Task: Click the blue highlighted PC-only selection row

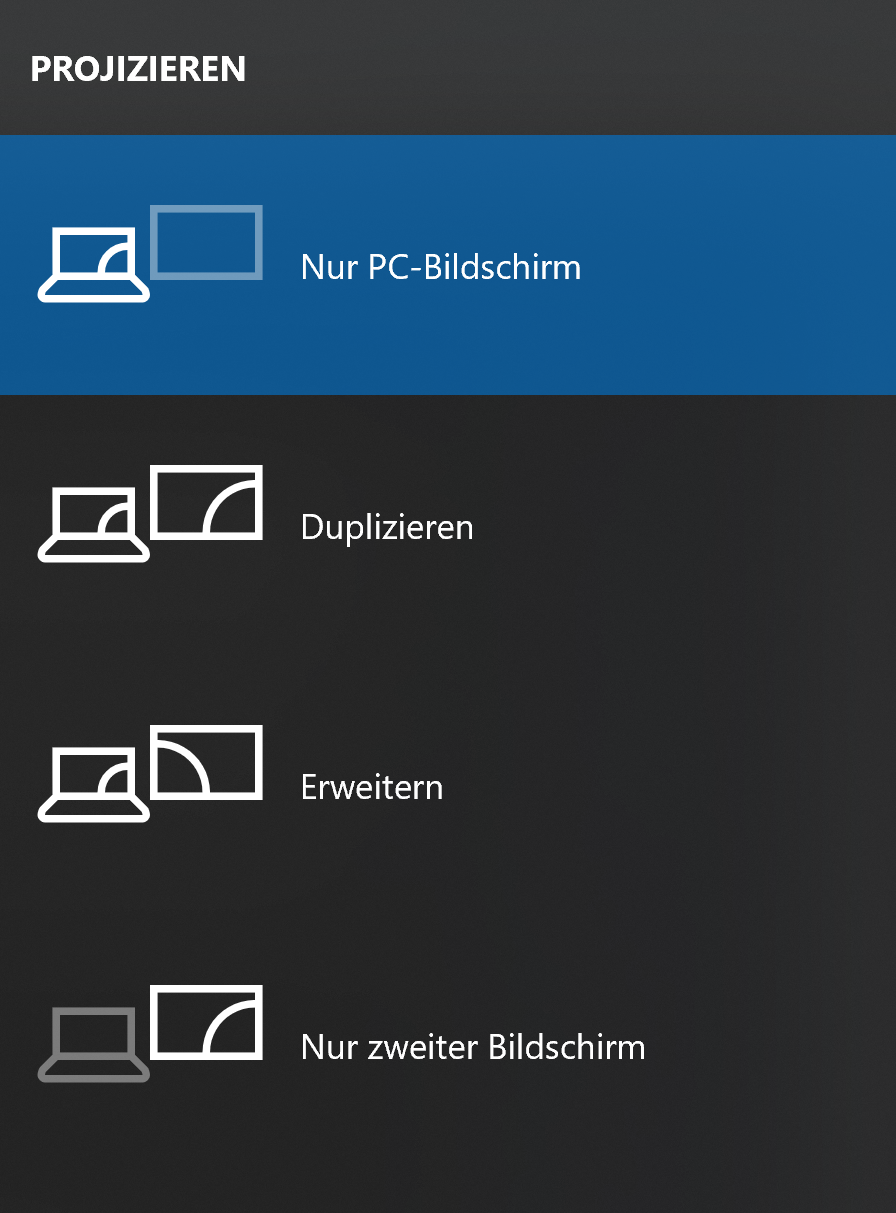Action: point(448,265)
